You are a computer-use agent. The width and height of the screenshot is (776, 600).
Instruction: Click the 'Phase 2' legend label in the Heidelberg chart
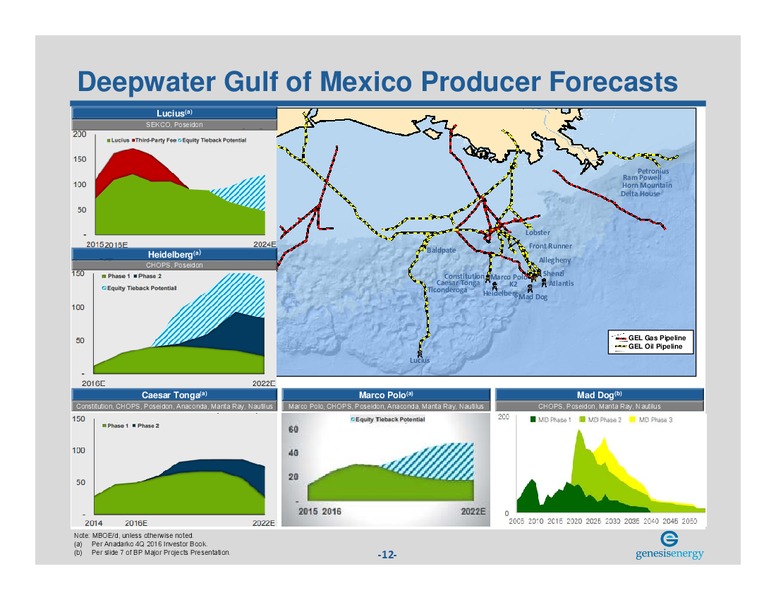tap(150, 276)
